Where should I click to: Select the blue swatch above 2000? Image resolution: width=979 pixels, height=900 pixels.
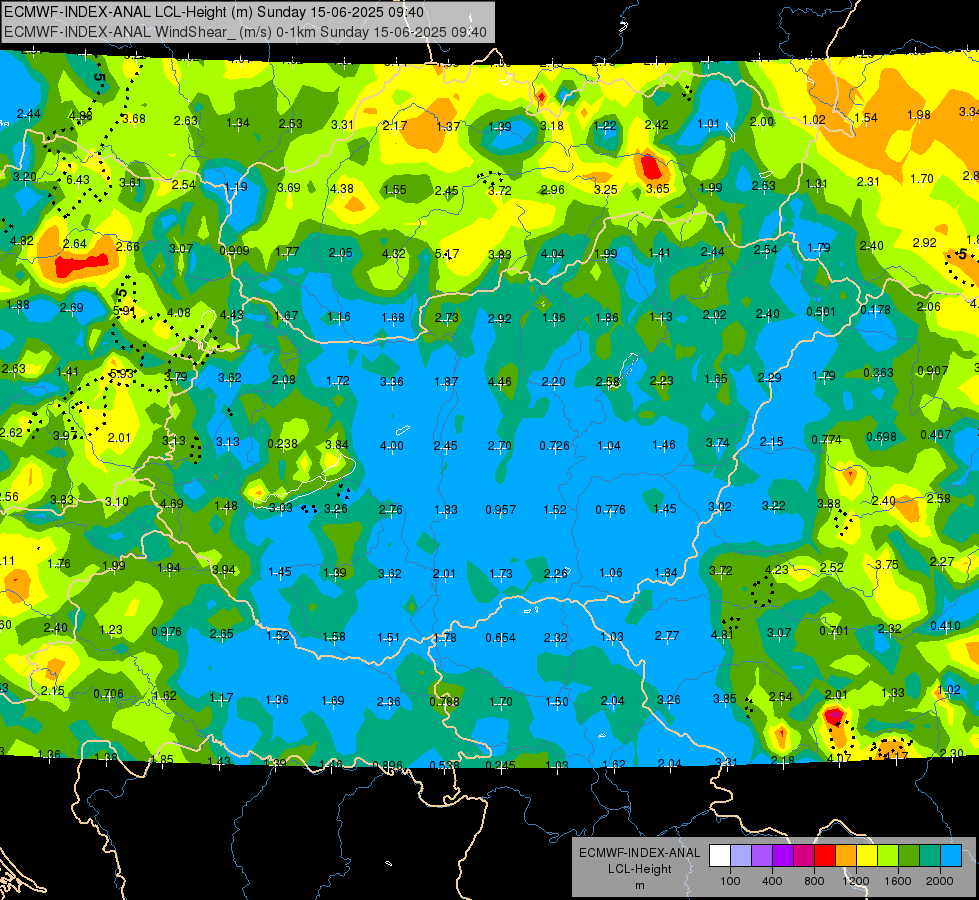tap(952, 856)
